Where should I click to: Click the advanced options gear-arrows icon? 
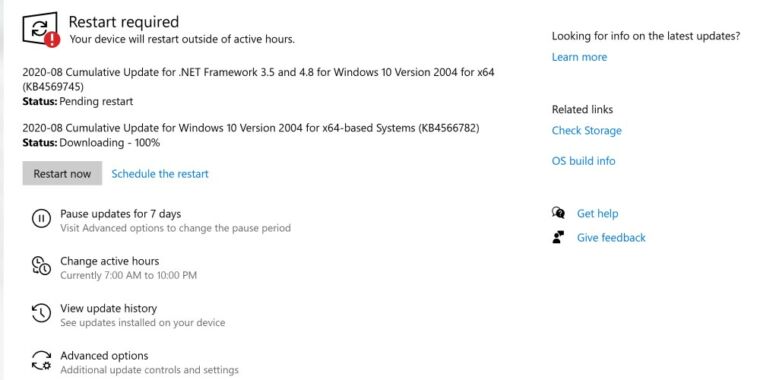(41, 361)
